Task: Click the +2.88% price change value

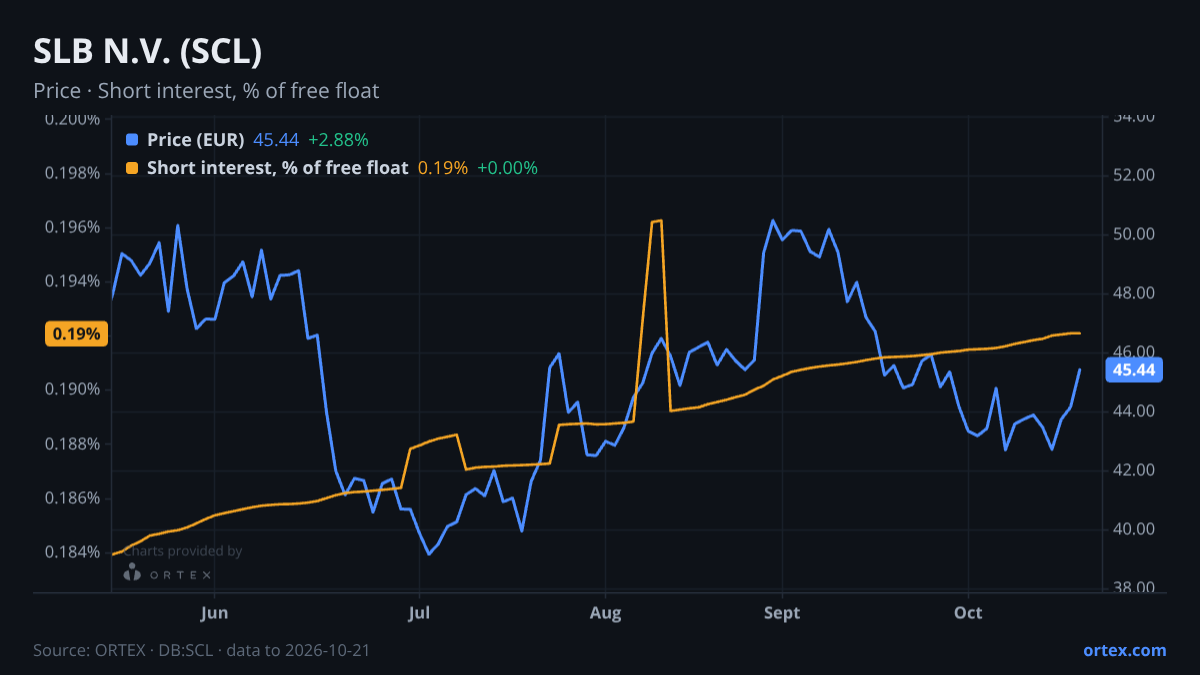Action: [x=338, y=140]
